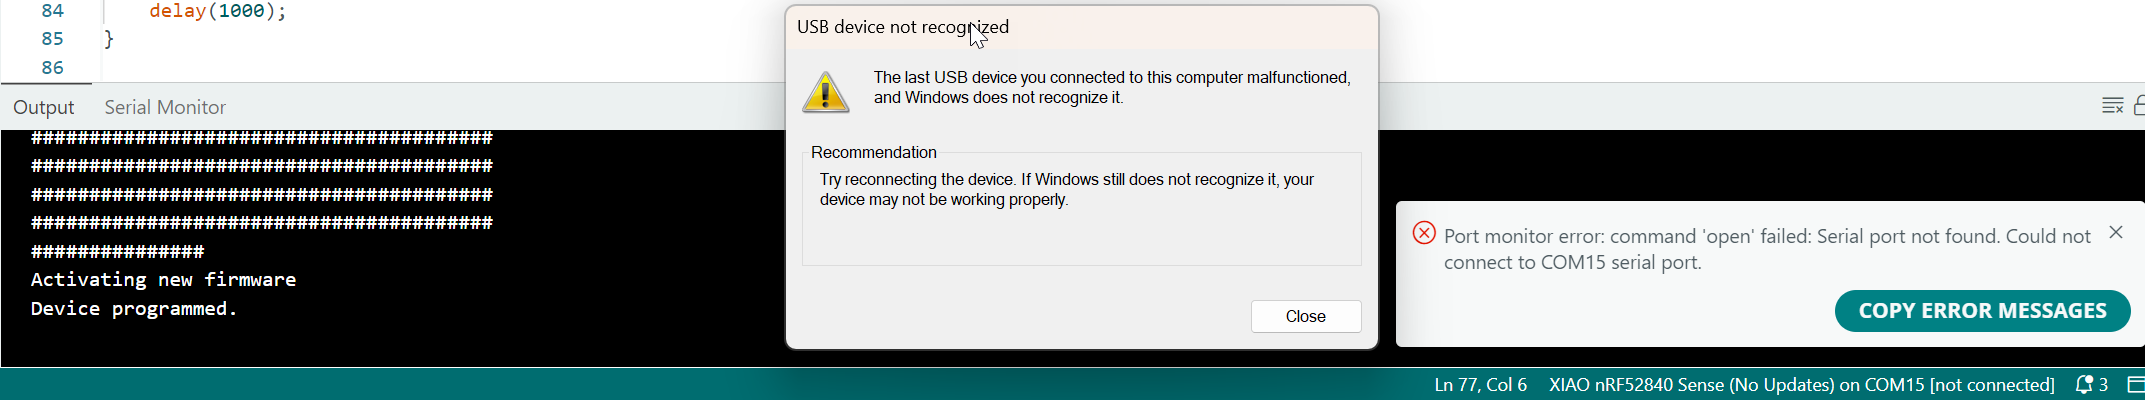This screenshot has width=2145, height=400.
Task: Click the 'Activating new firmware' output line
Action: tap(163, 279)
